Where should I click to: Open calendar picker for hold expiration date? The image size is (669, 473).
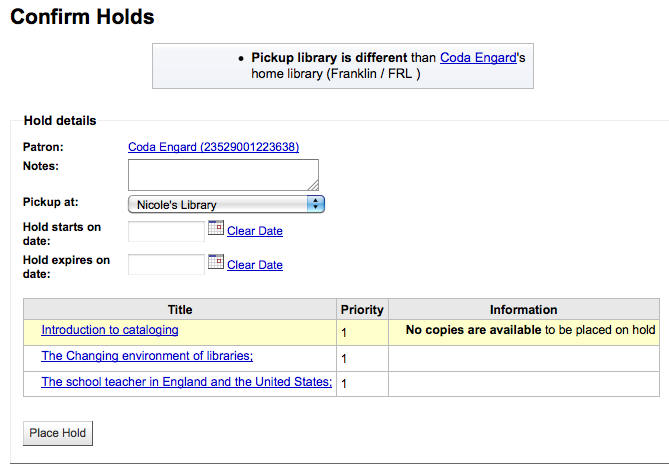(216, 261)
